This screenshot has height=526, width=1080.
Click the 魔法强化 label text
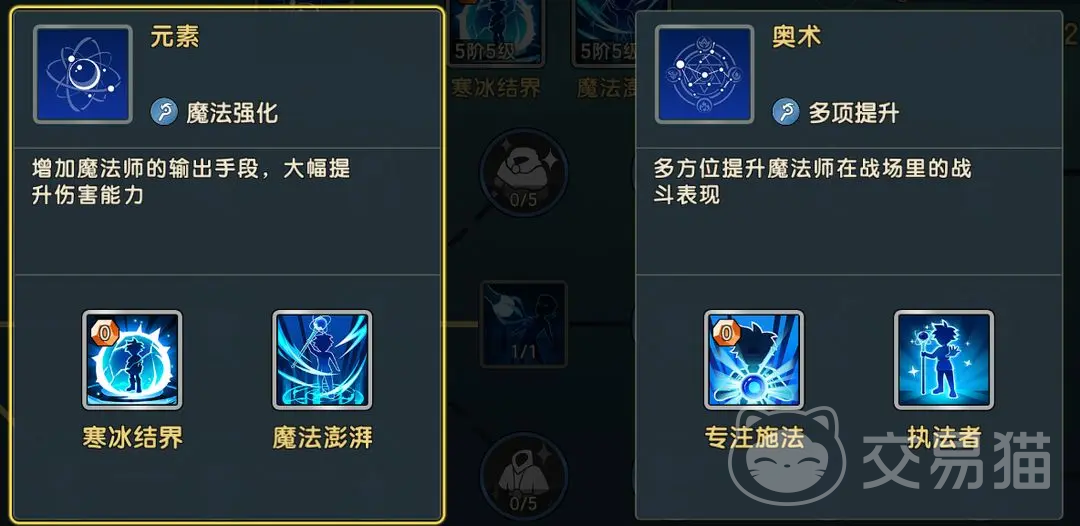(232, 112)
